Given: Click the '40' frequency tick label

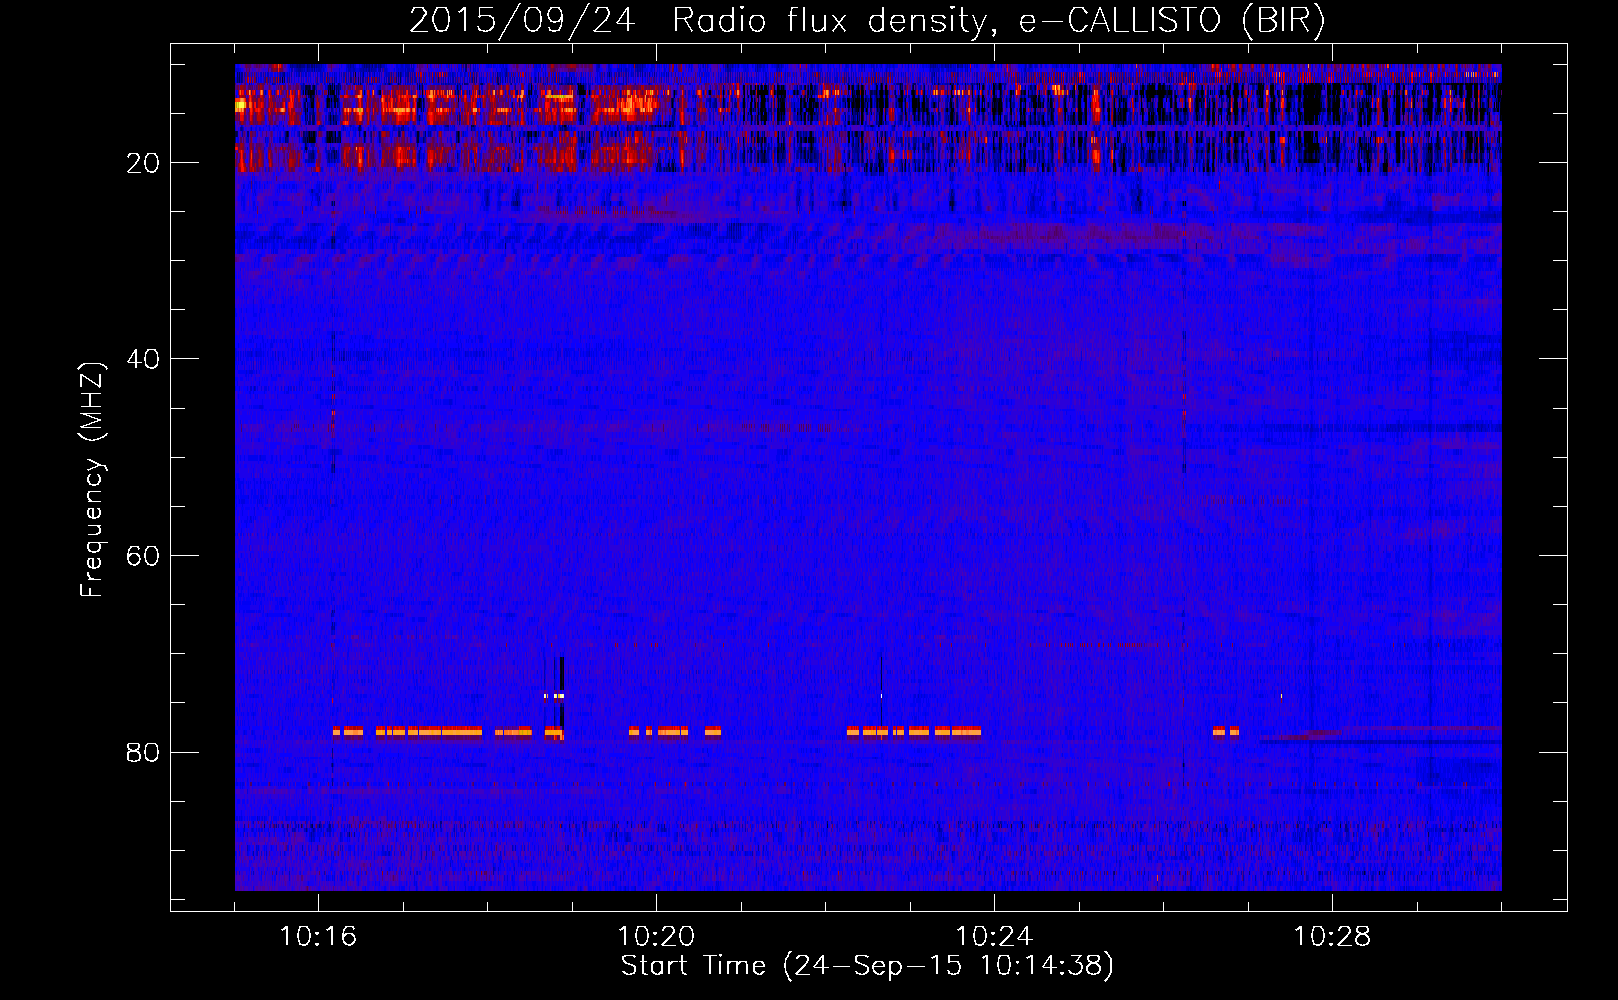Looking at the screenshot, I should tap(143, 359).
